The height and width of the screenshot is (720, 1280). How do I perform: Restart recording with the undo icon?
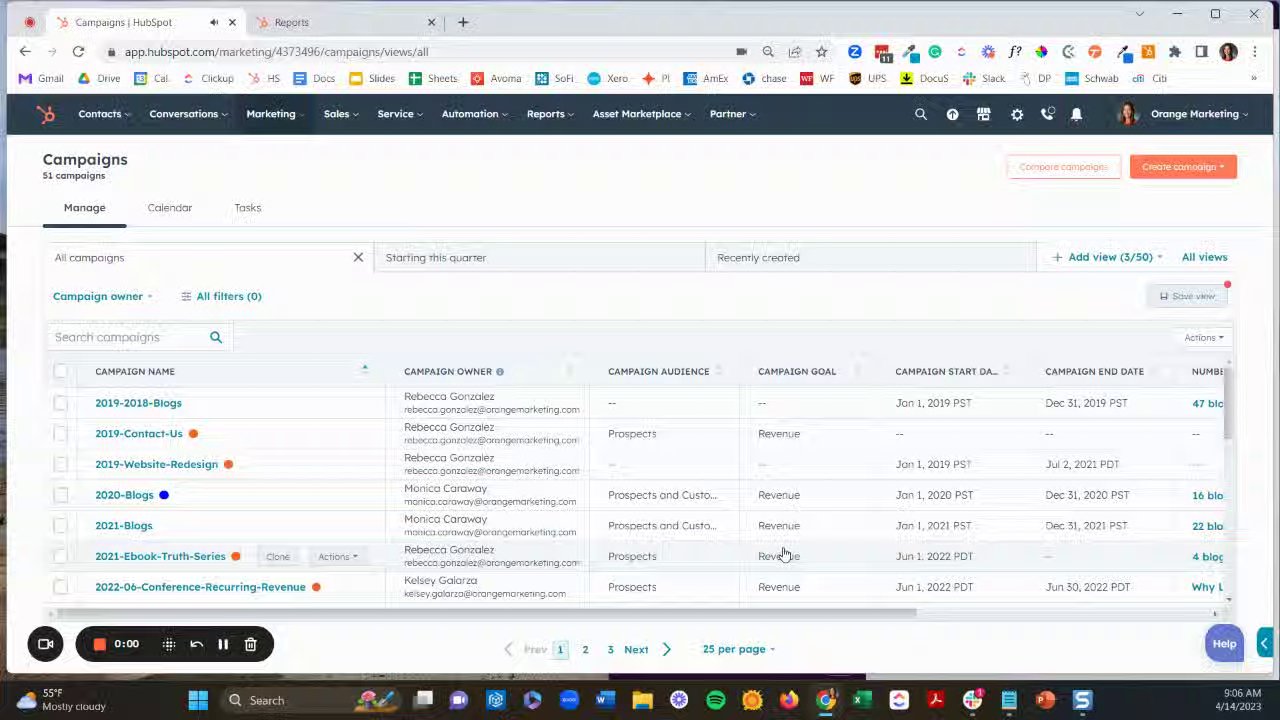pos(196,644)
